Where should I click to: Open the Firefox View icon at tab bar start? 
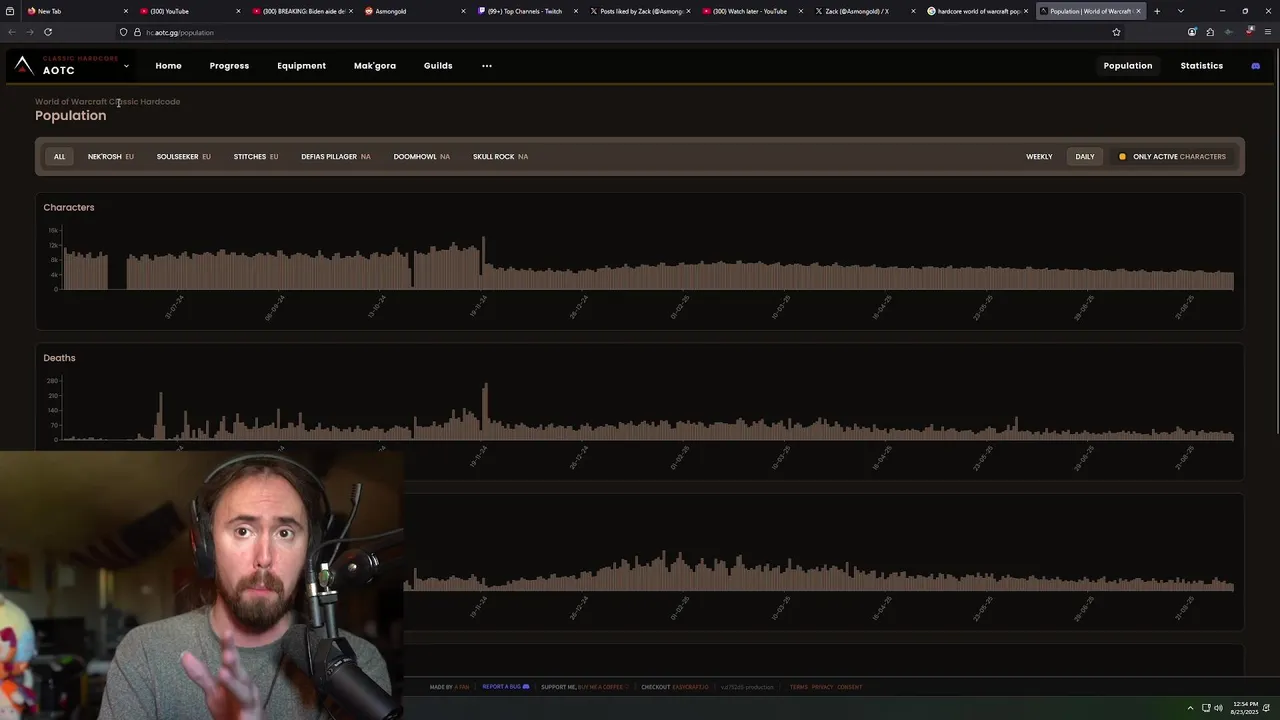click(10, 11)
